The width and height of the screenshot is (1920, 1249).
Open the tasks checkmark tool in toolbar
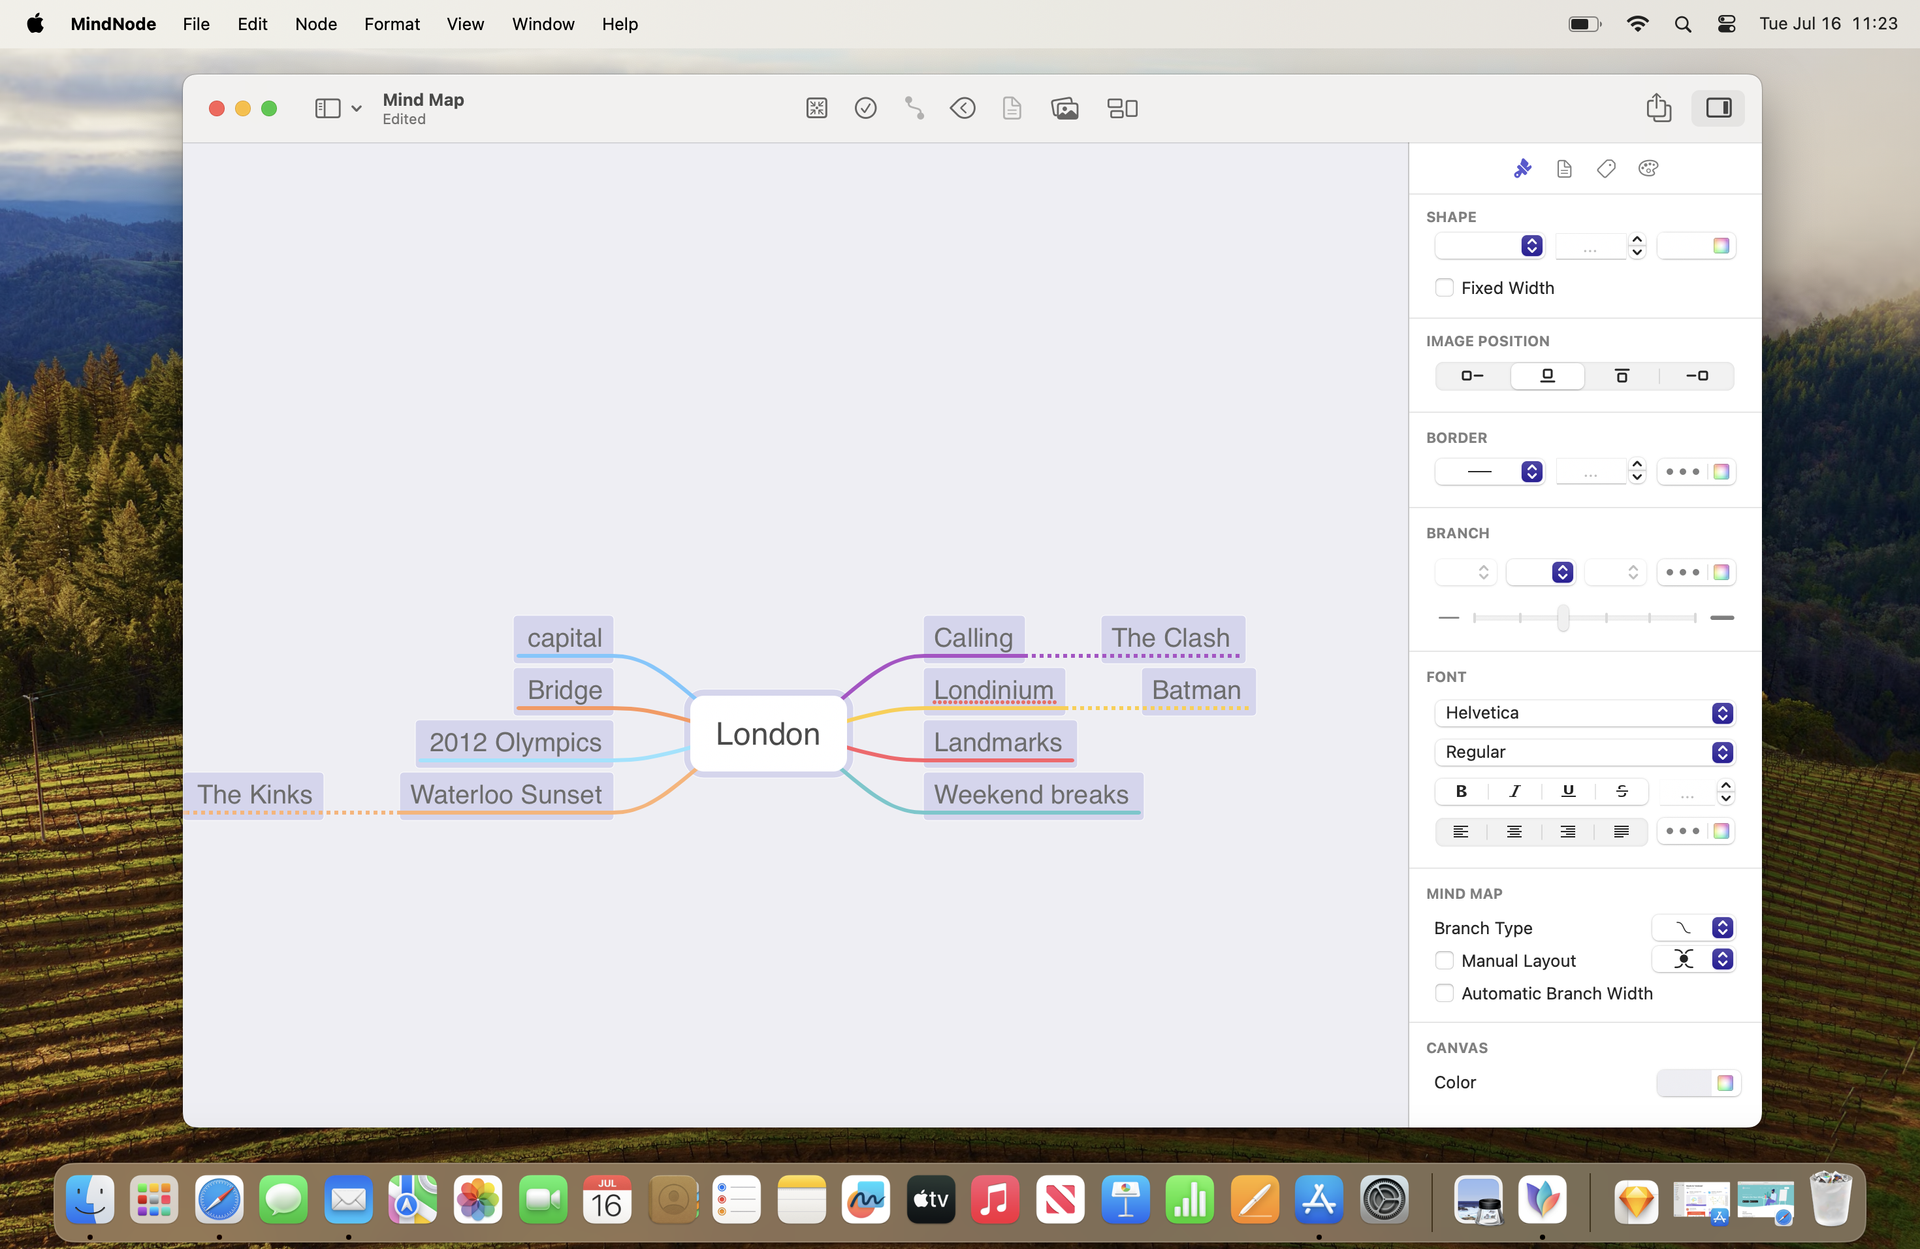tap(865, 108)
